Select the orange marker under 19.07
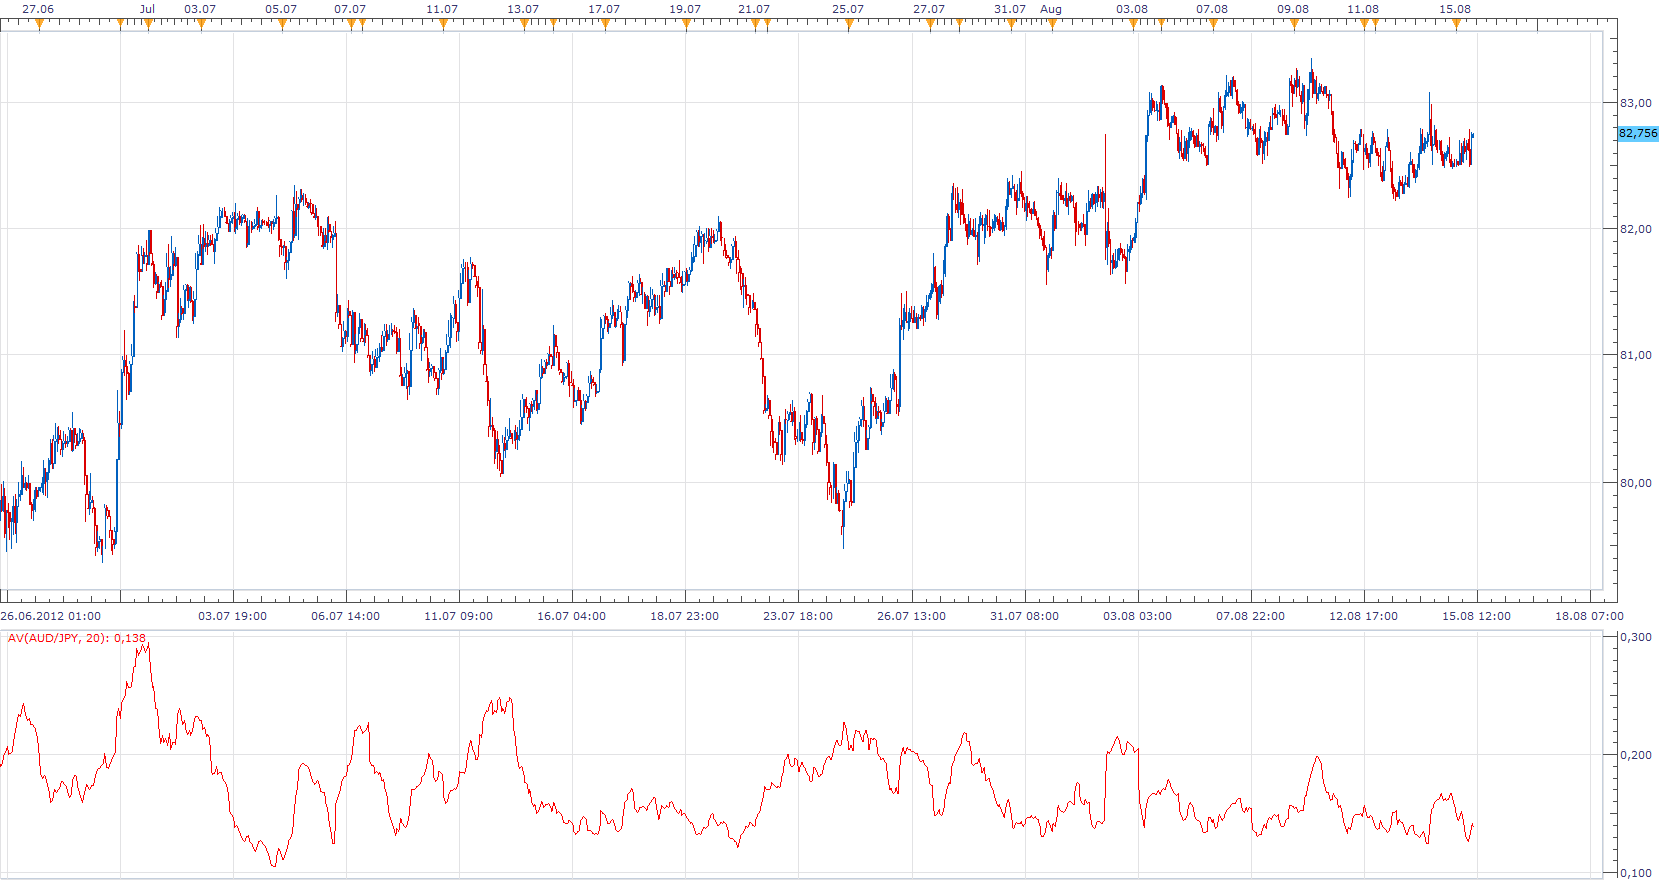 click(686, 24)
